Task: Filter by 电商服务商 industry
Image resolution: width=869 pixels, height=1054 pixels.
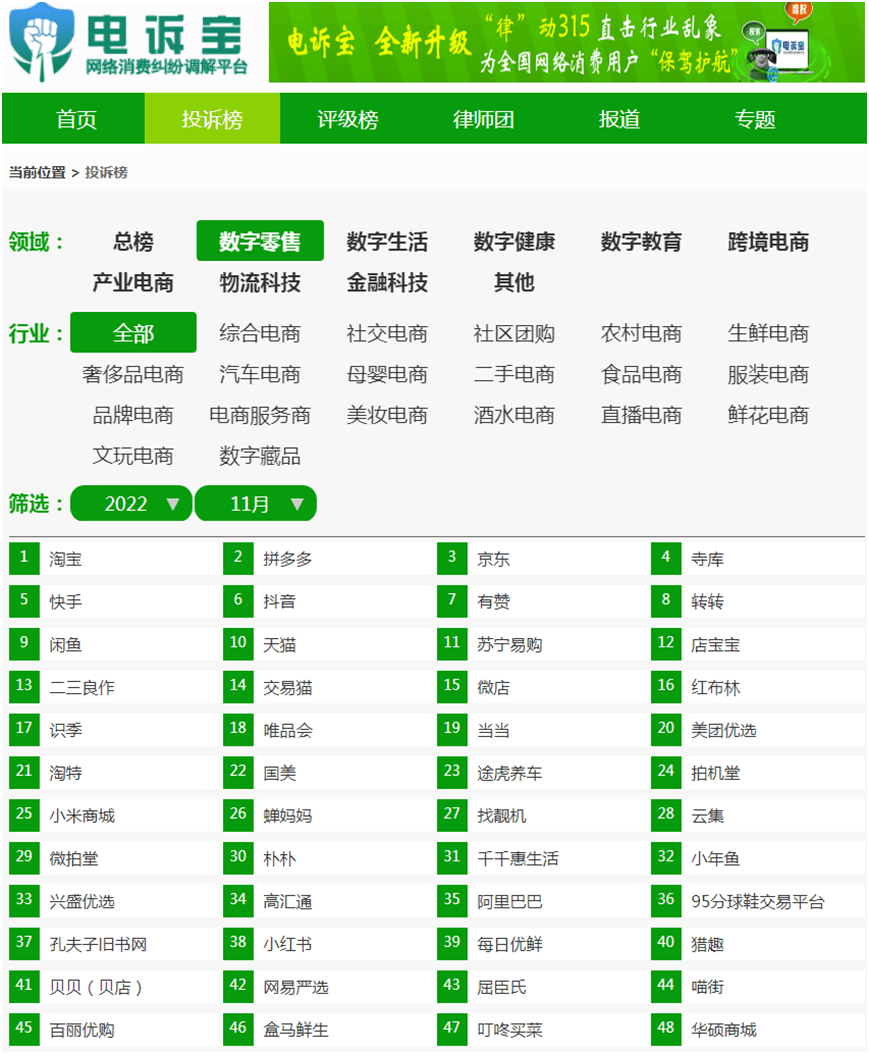Action: pyautogui.click(x=260, y=415)
